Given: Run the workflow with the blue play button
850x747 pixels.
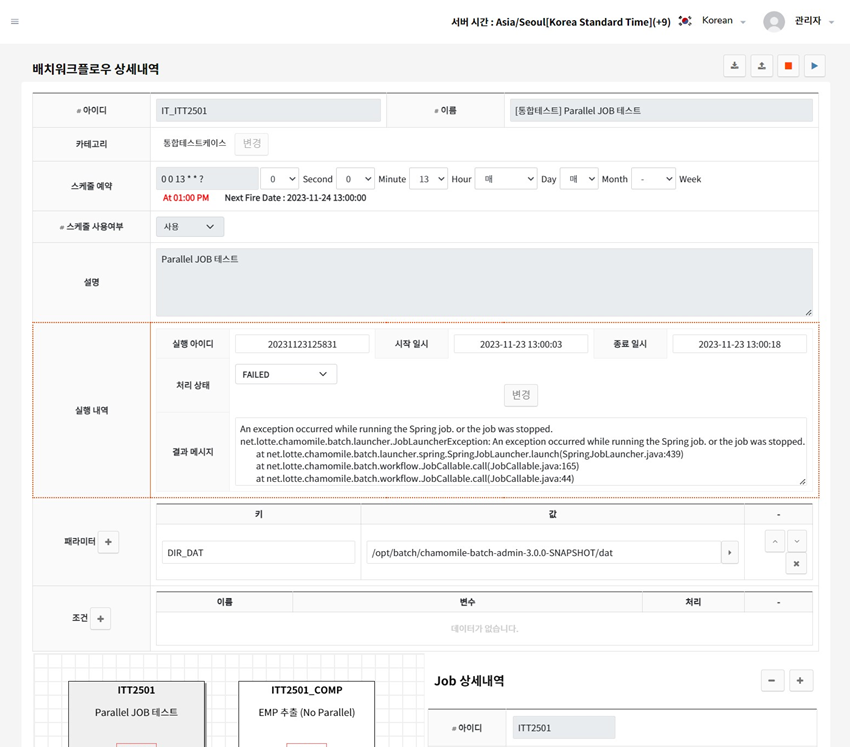Looking at the screenshot, I should click(814, 66).
